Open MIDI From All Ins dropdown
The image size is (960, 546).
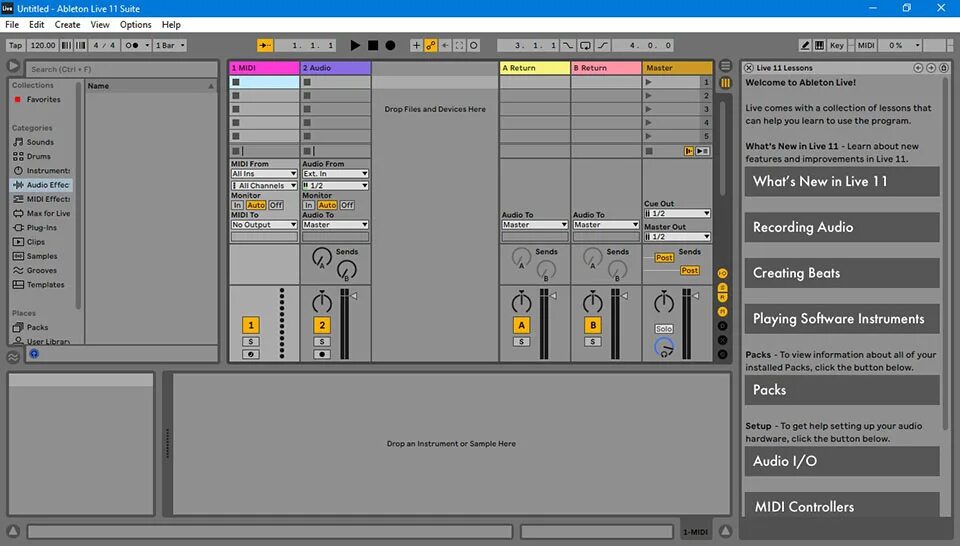[x=264, y=174]
